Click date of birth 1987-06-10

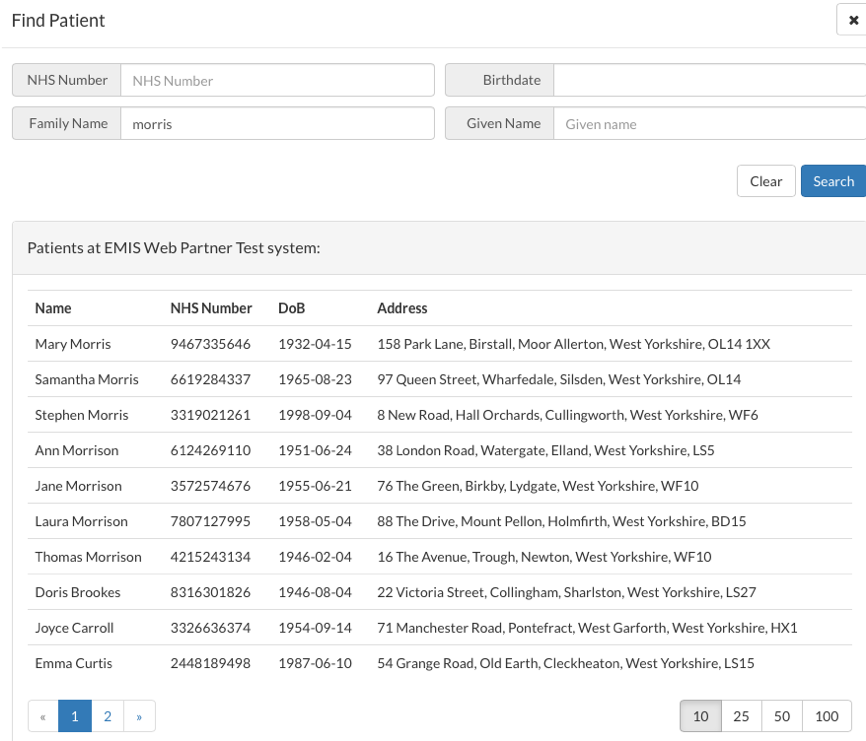[x=315, y=663]
